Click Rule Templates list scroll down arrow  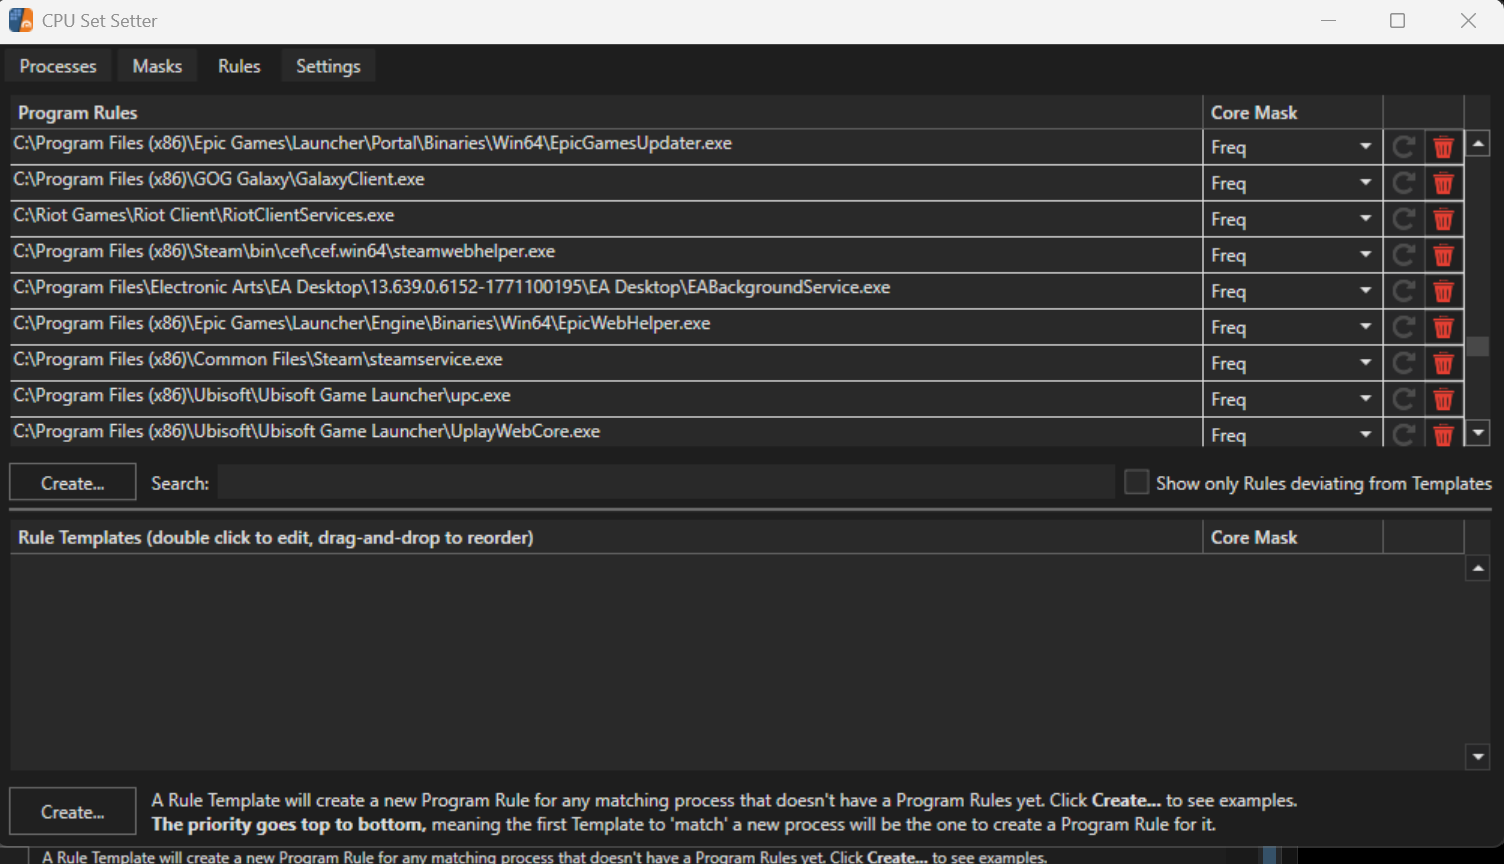point(1478,757)
